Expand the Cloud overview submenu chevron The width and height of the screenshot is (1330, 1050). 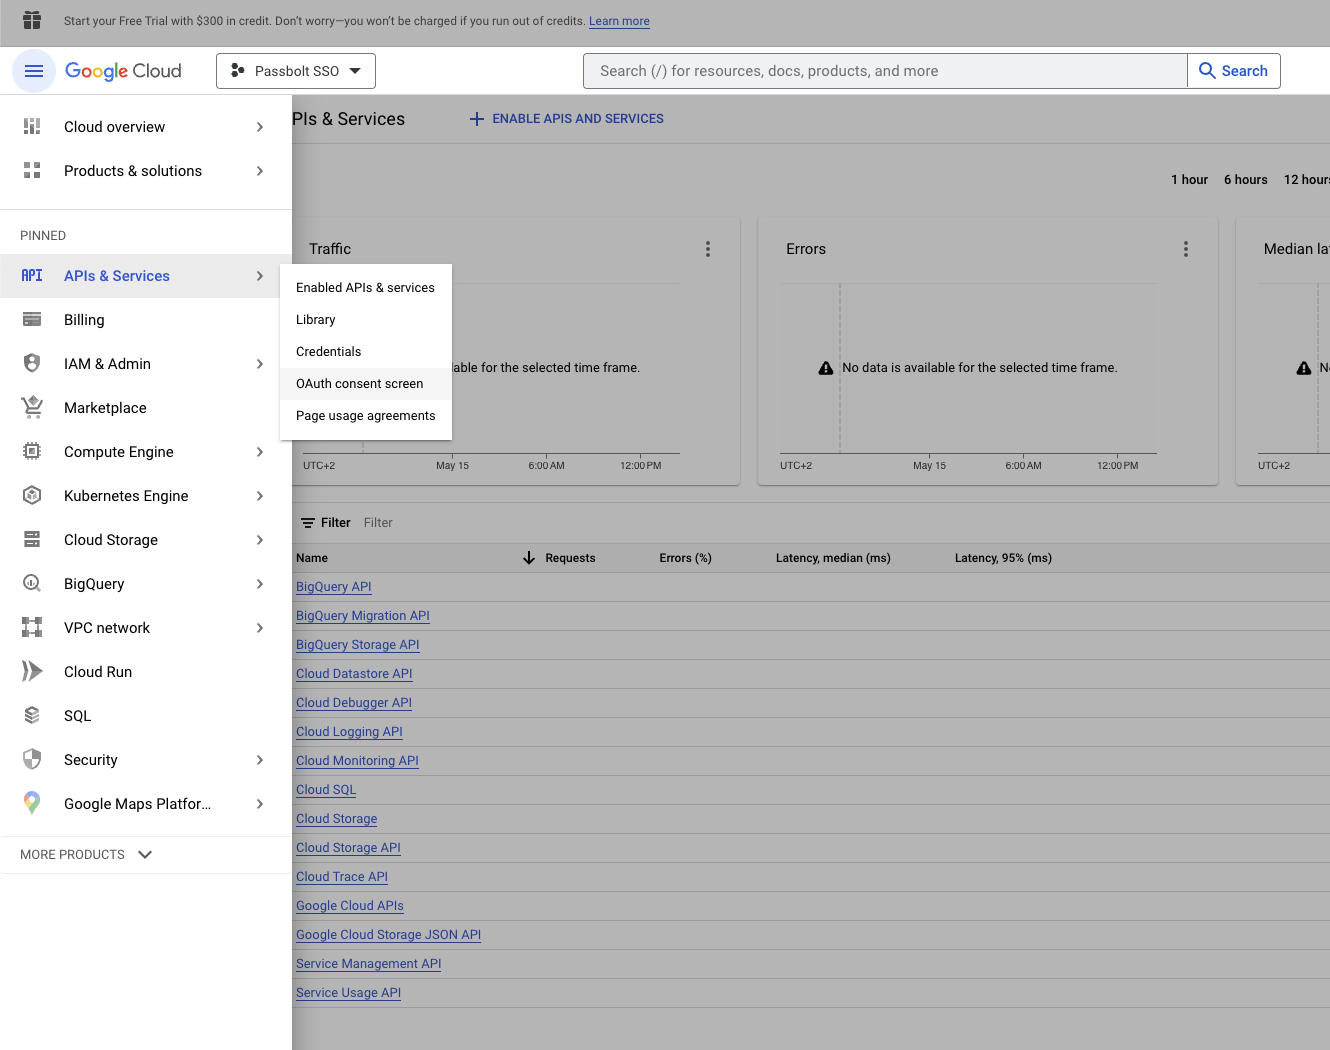260,127
